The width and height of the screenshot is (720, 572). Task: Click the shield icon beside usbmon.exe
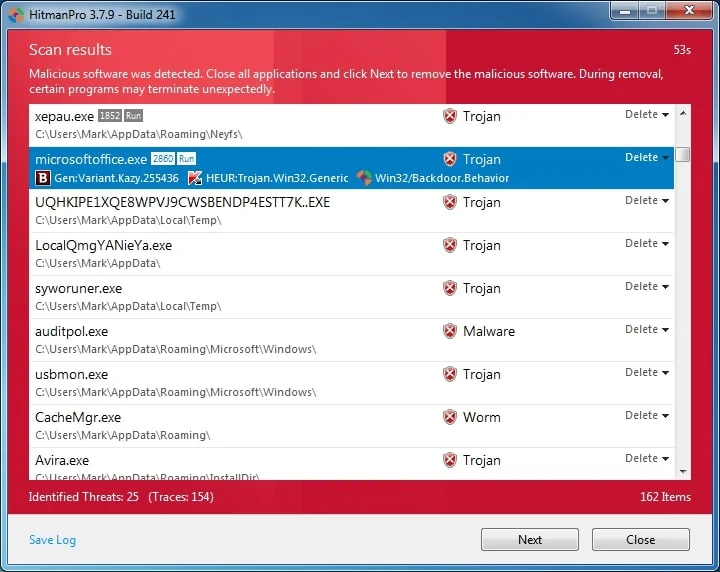[450, 374]
